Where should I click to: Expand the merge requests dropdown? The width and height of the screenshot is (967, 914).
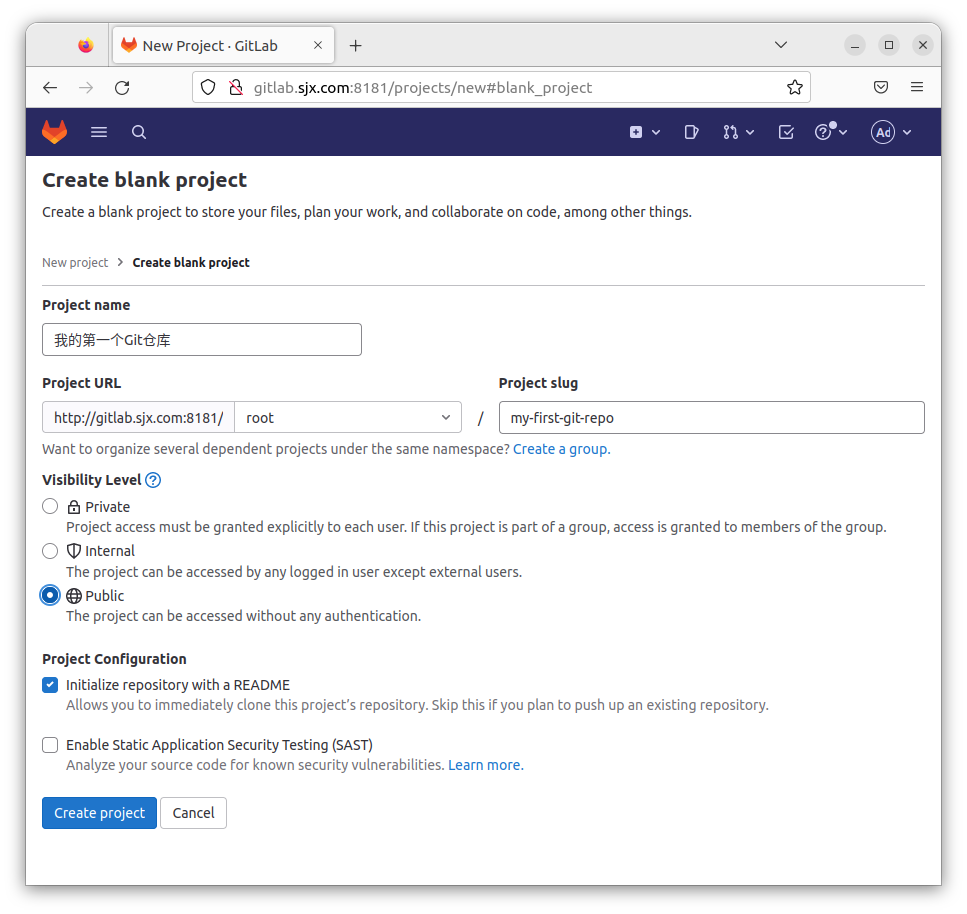(x=738, y=132)
